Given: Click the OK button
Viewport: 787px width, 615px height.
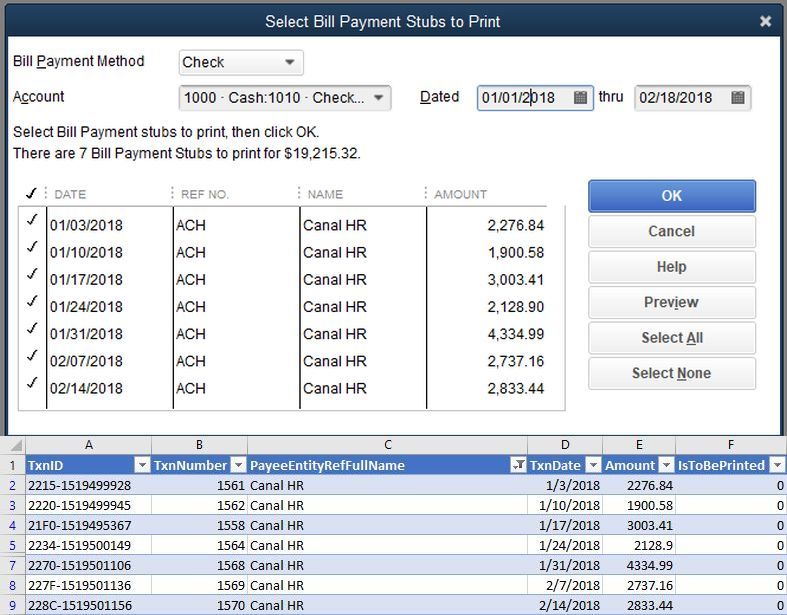Looking at the screenshot, I should pyautogui.click(x=672, y=196).
